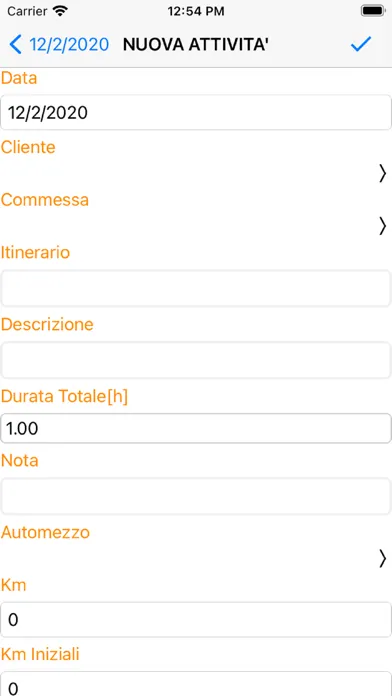Expand the Cliente selection chevron
The width and height of the screenshot is (392, 696).
click(x=383, y=174)
